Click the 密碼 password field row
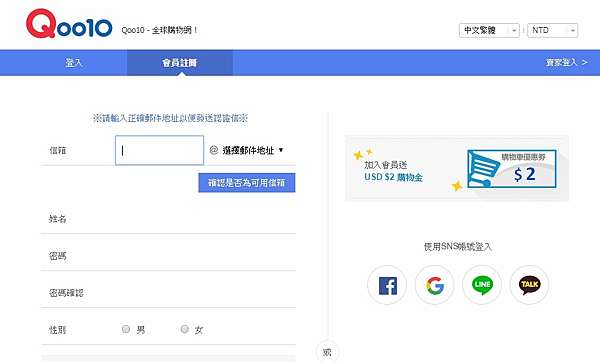 click(168, 256)
